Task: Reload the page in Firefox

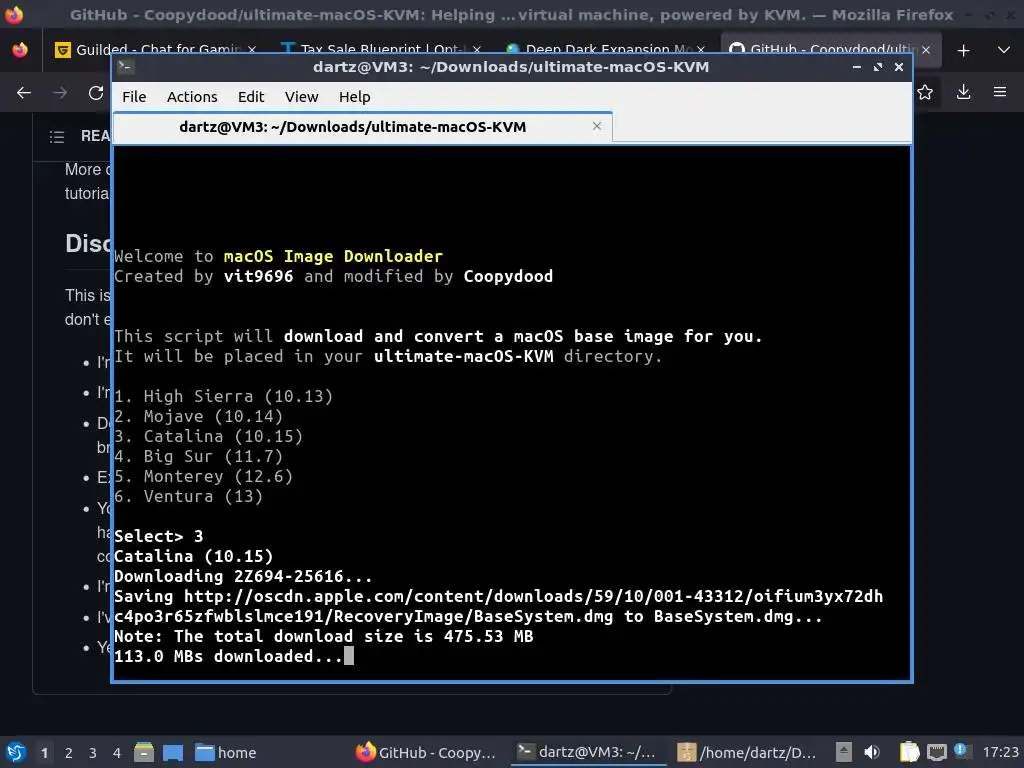Action: 96,93
